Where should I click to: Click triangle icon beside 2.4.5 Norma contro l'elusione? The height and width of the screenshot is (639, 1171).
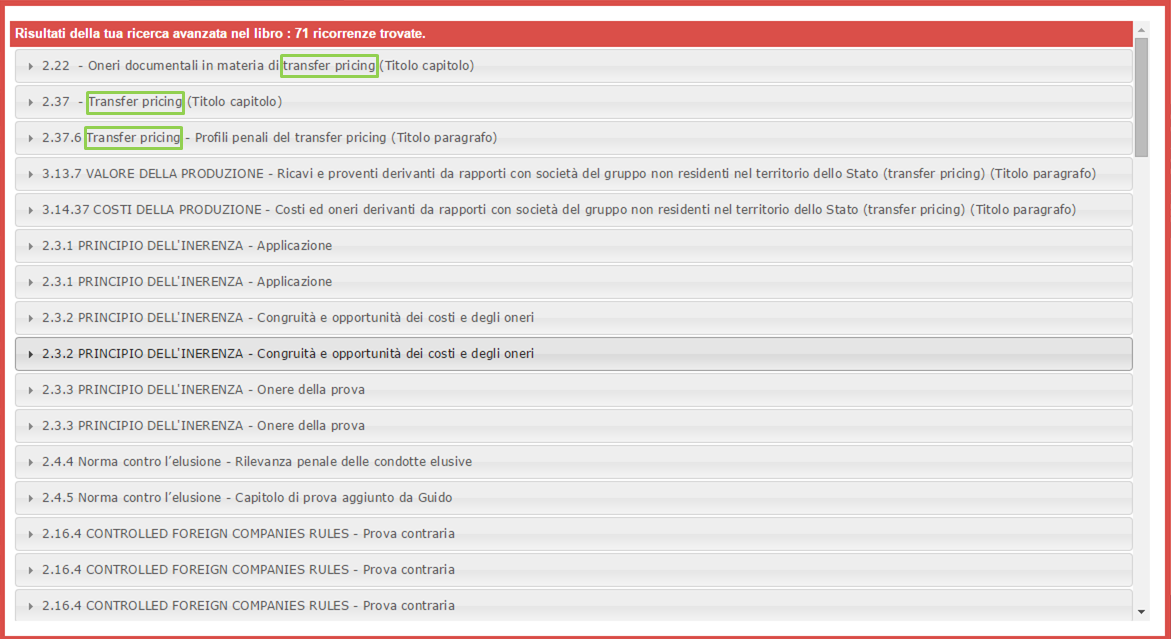pos(31,498)
